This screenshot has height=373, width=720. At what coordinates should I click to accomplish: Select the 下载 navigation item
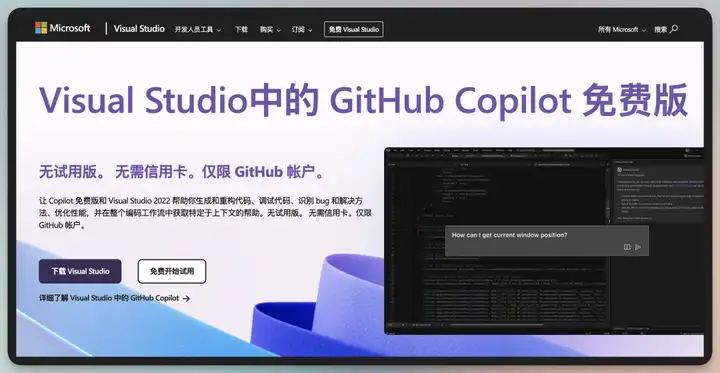click(x=241, y=29)
